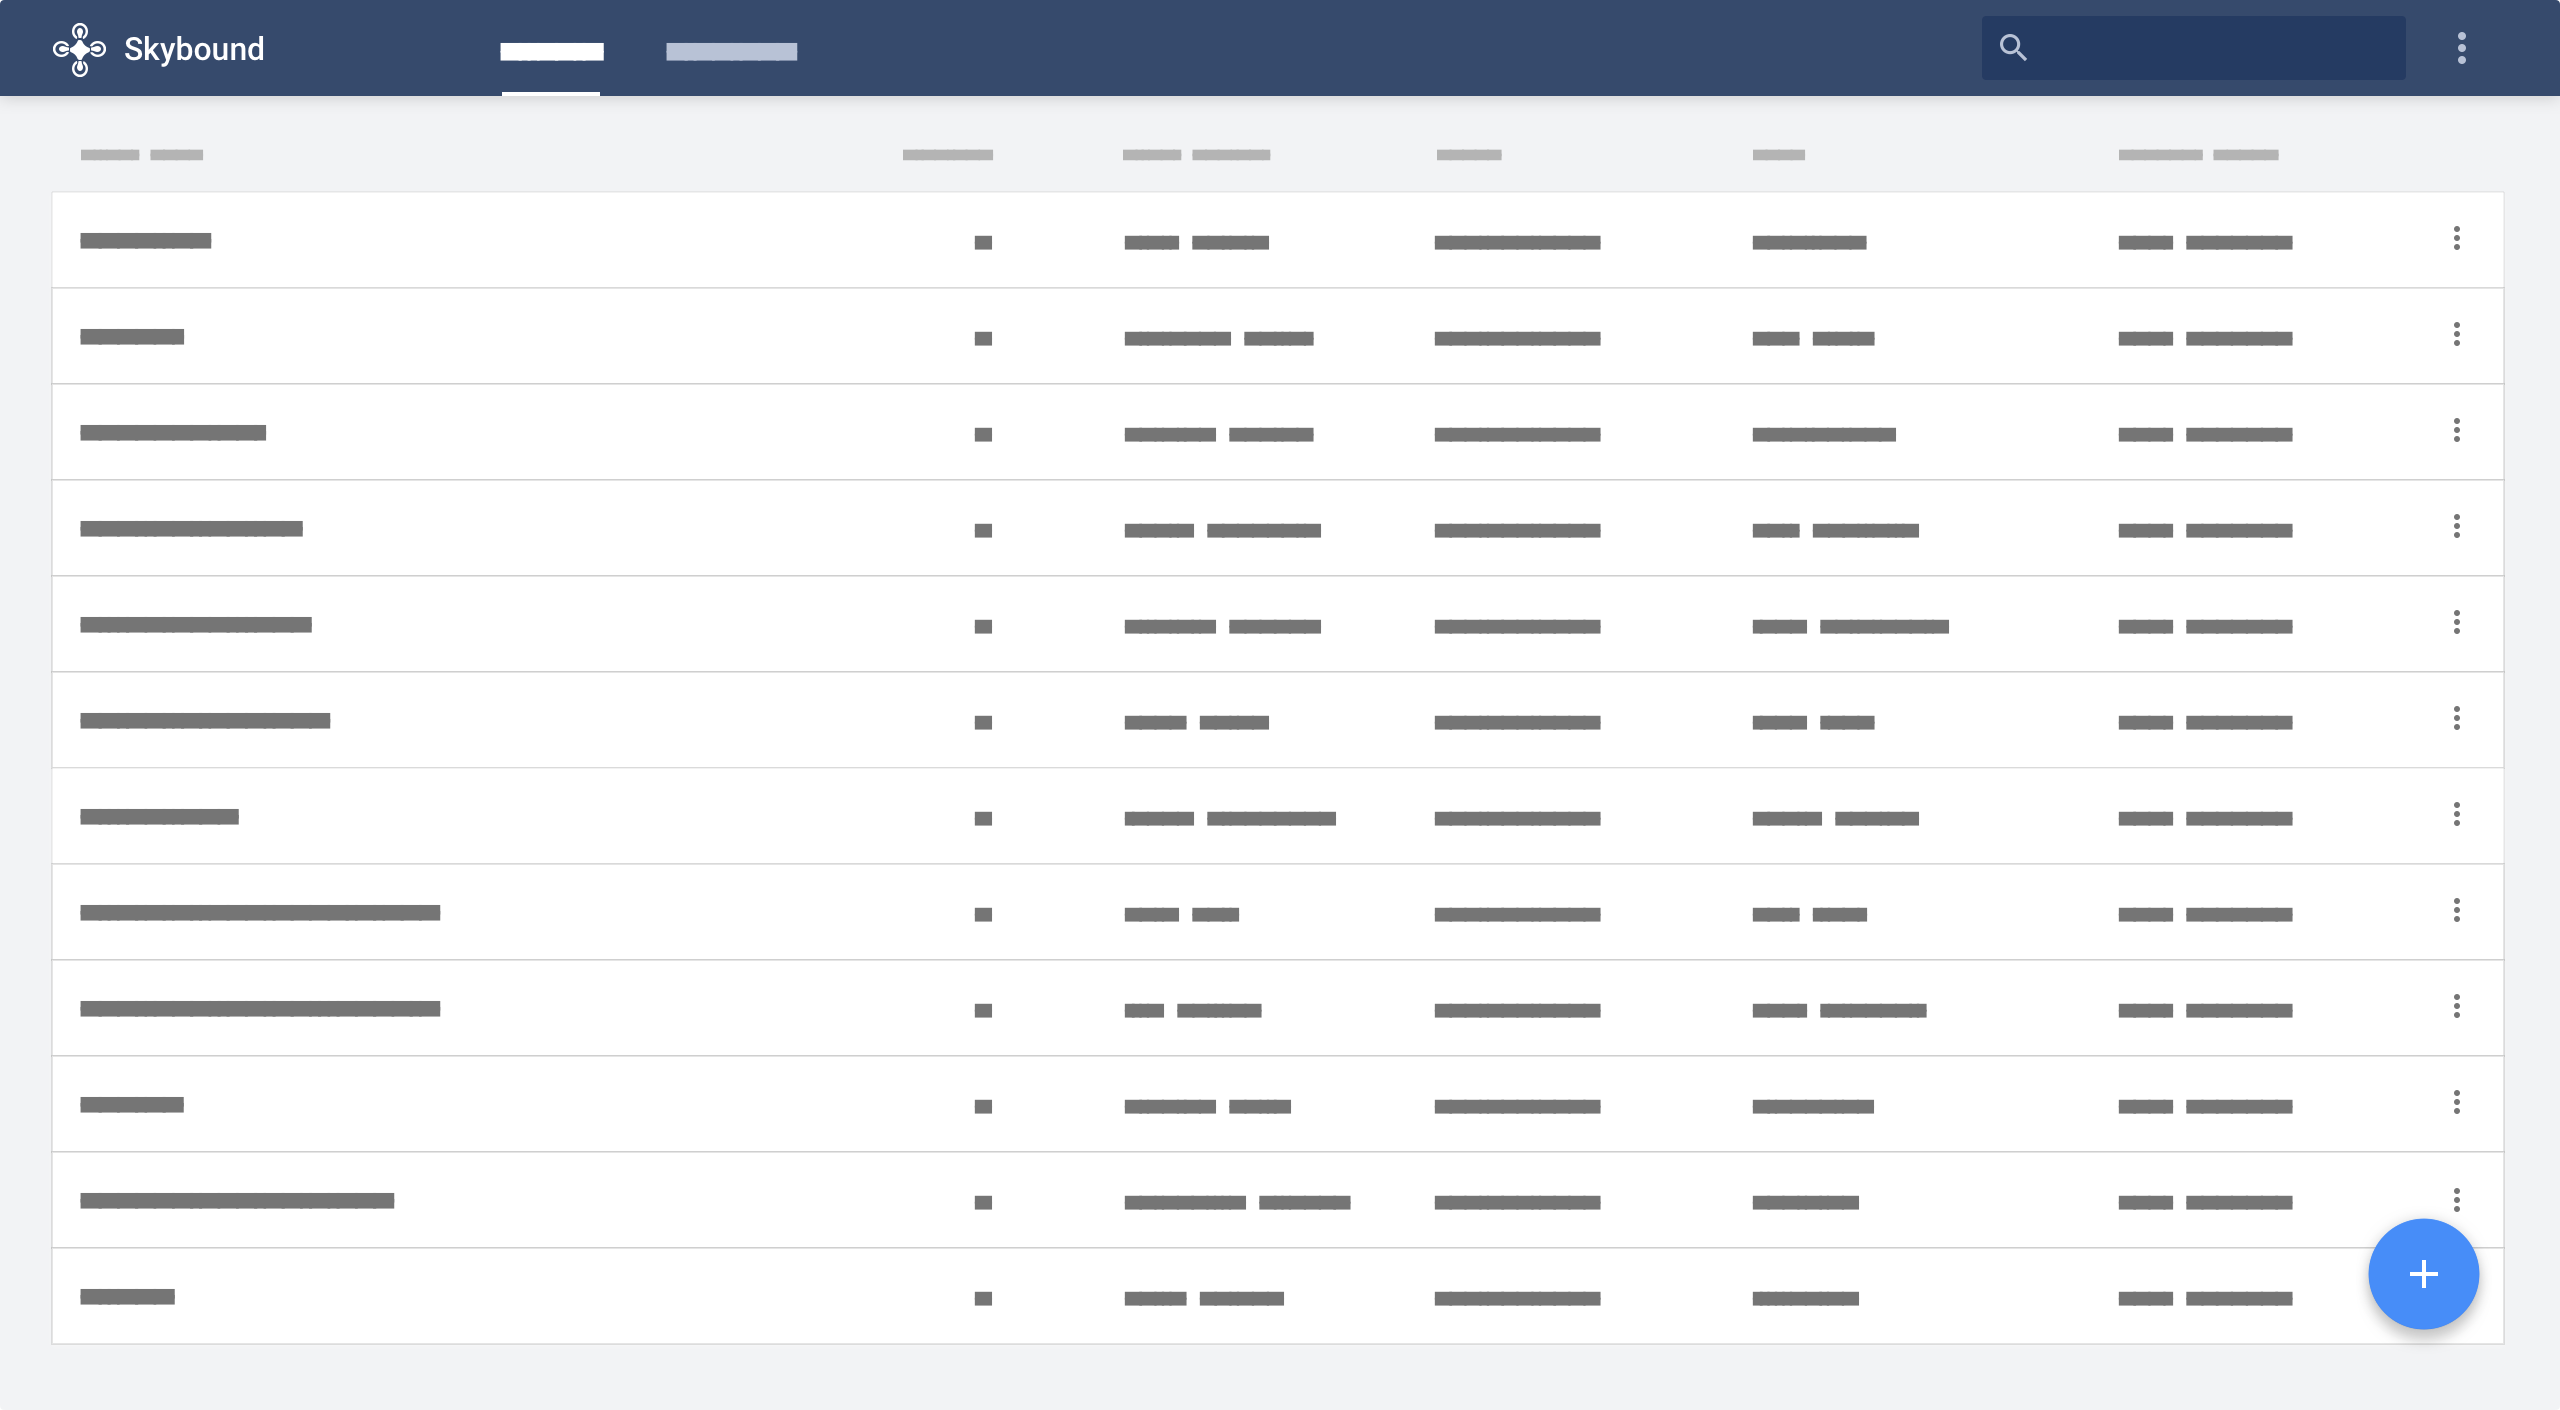
Task: Open the ninth table row's options menu
Action: 2457,1006
